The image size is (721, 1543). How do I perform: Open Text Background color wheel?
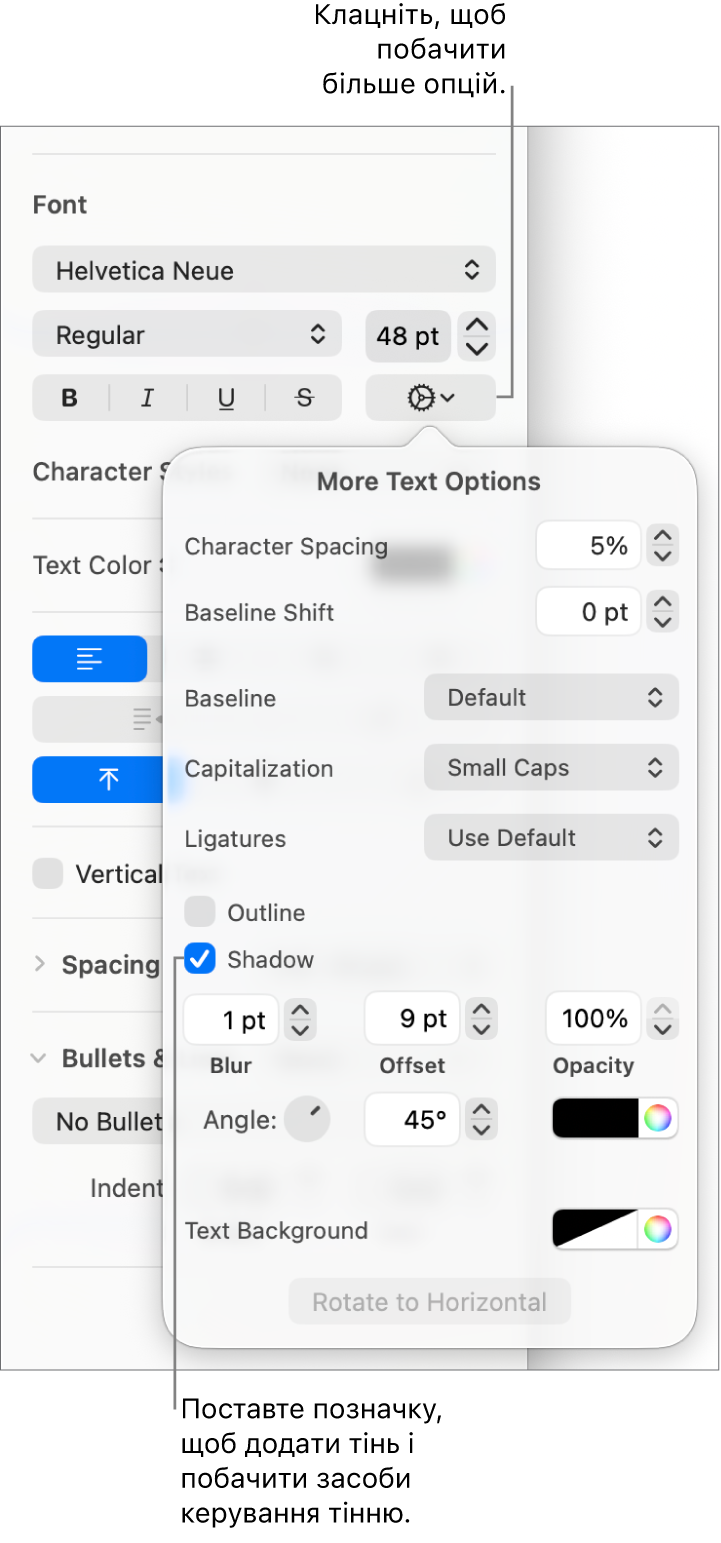point(657,1229)
